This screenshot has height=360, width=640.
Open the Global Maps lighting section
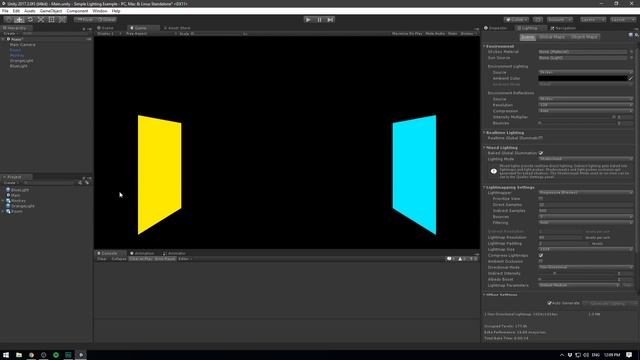pos(552,37)
